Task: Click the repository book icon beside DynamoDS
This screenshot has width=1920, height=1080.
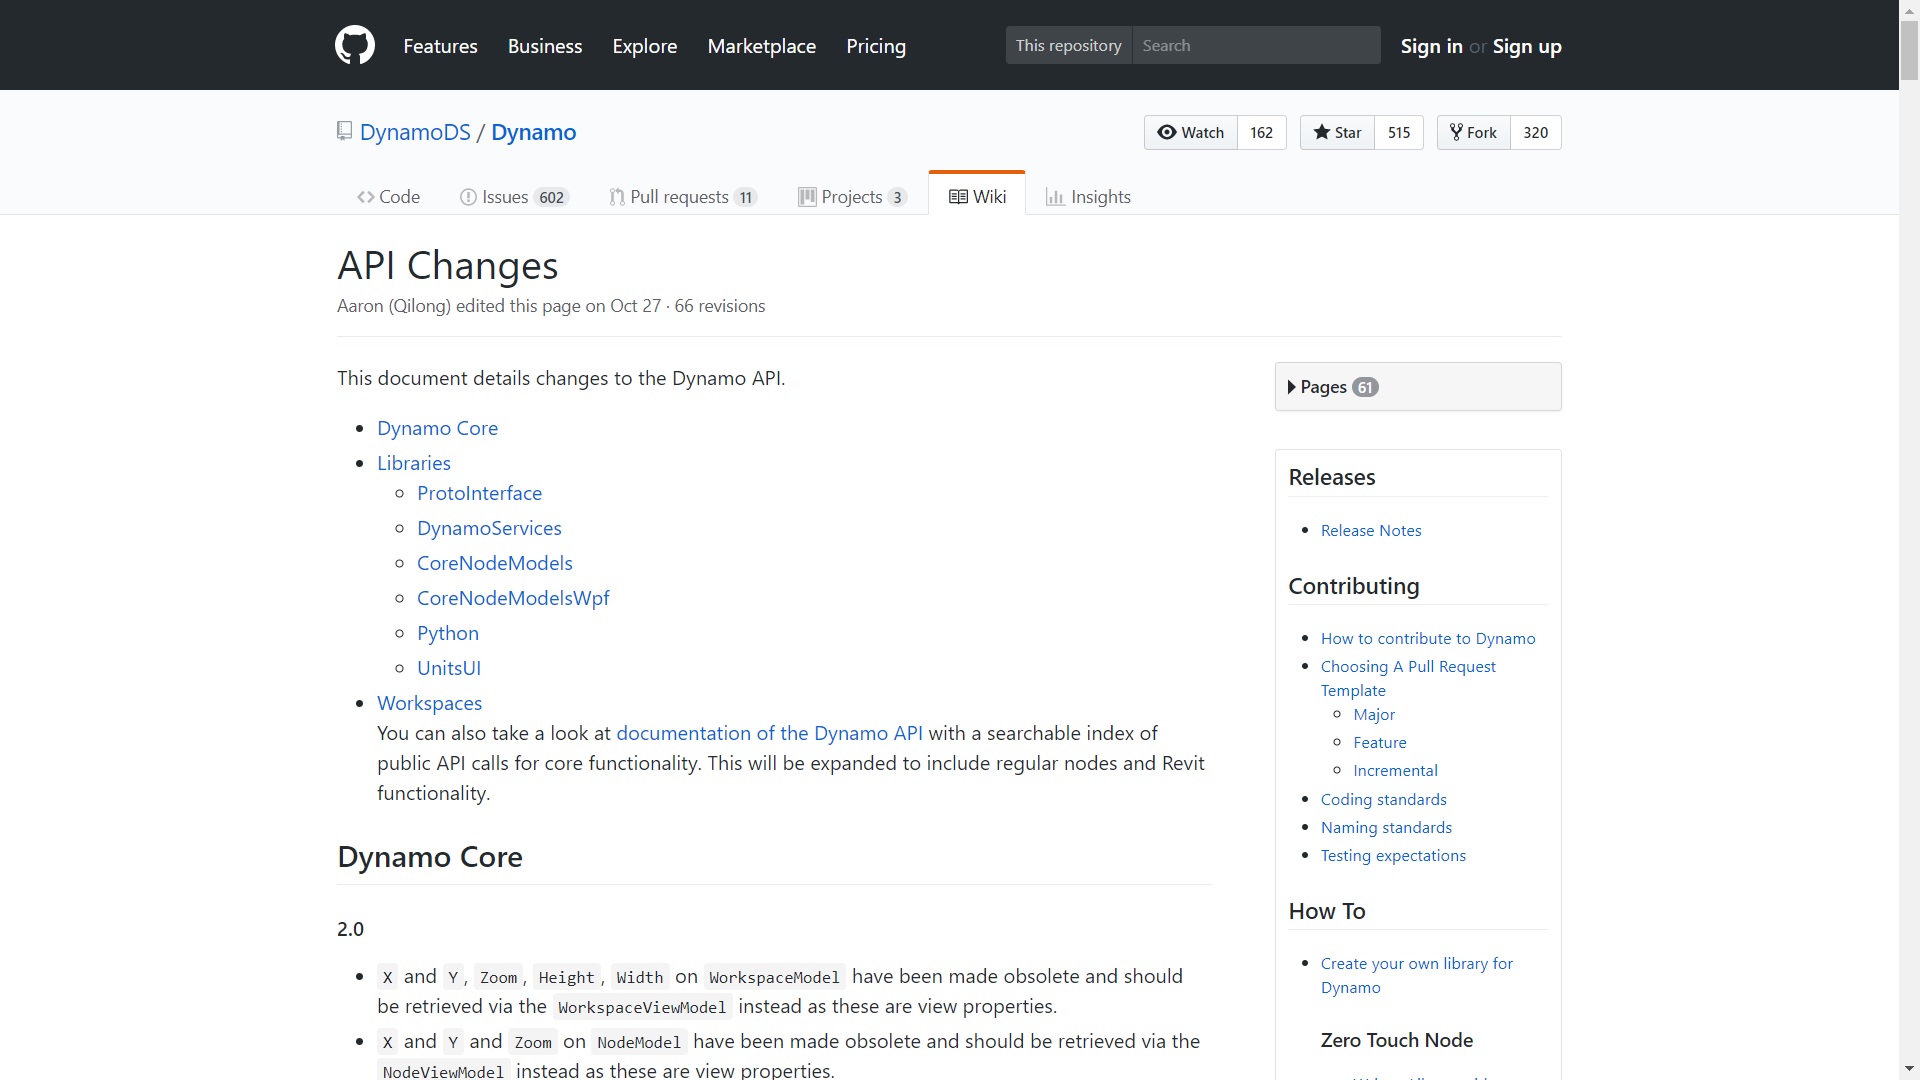Action: click(x=345, y=131)
